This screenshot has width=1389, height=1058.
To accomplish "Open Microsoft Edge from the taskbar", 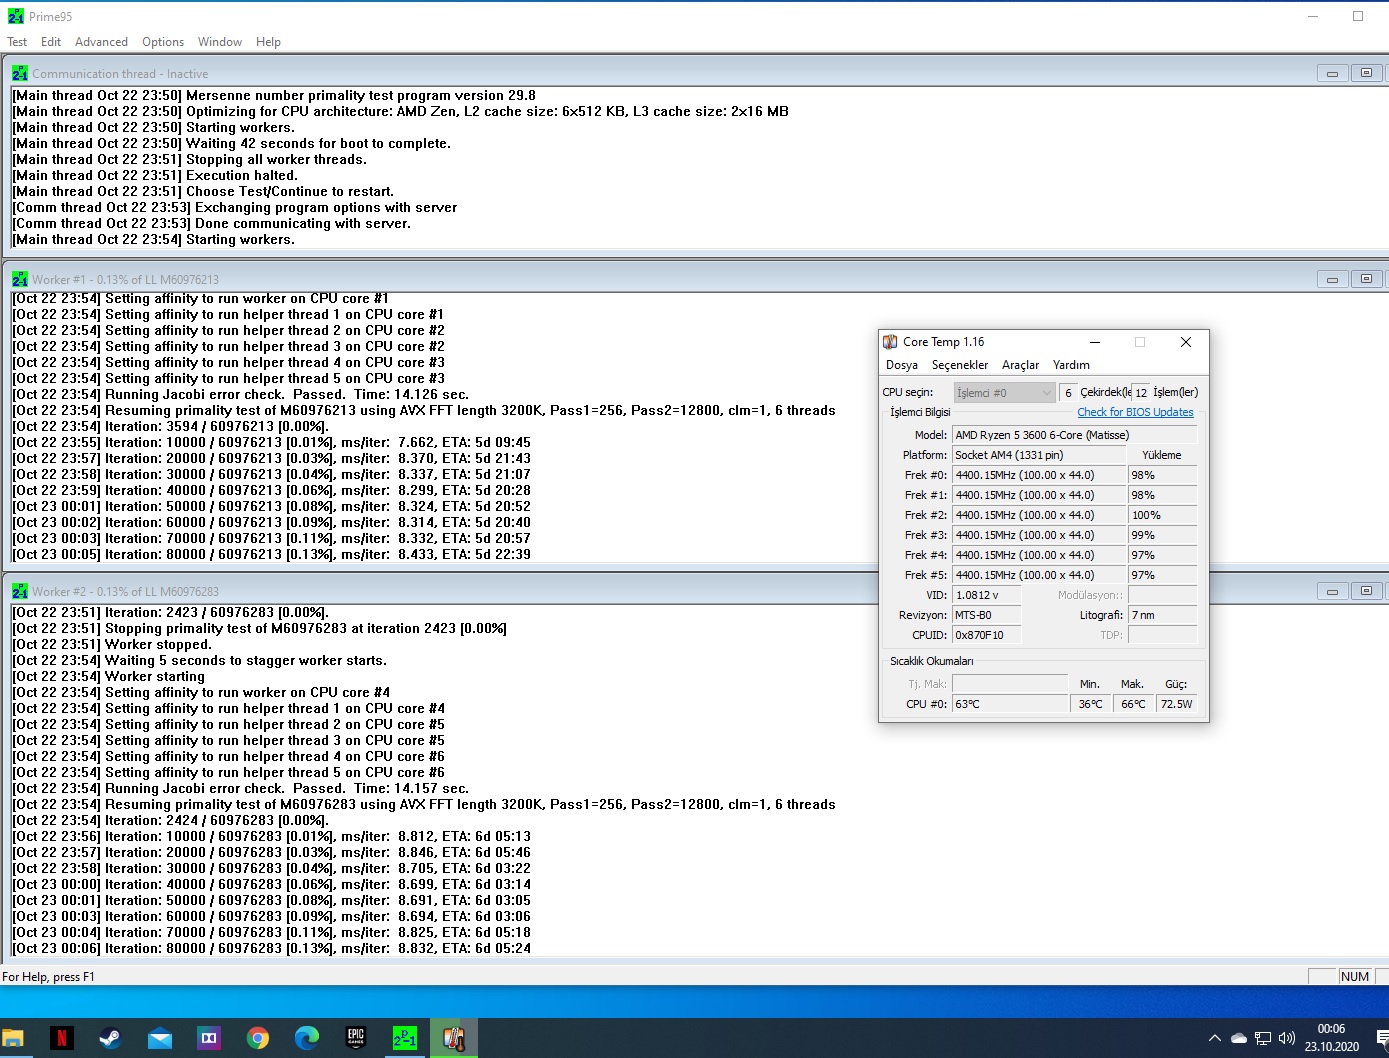I will (307, 1038).
